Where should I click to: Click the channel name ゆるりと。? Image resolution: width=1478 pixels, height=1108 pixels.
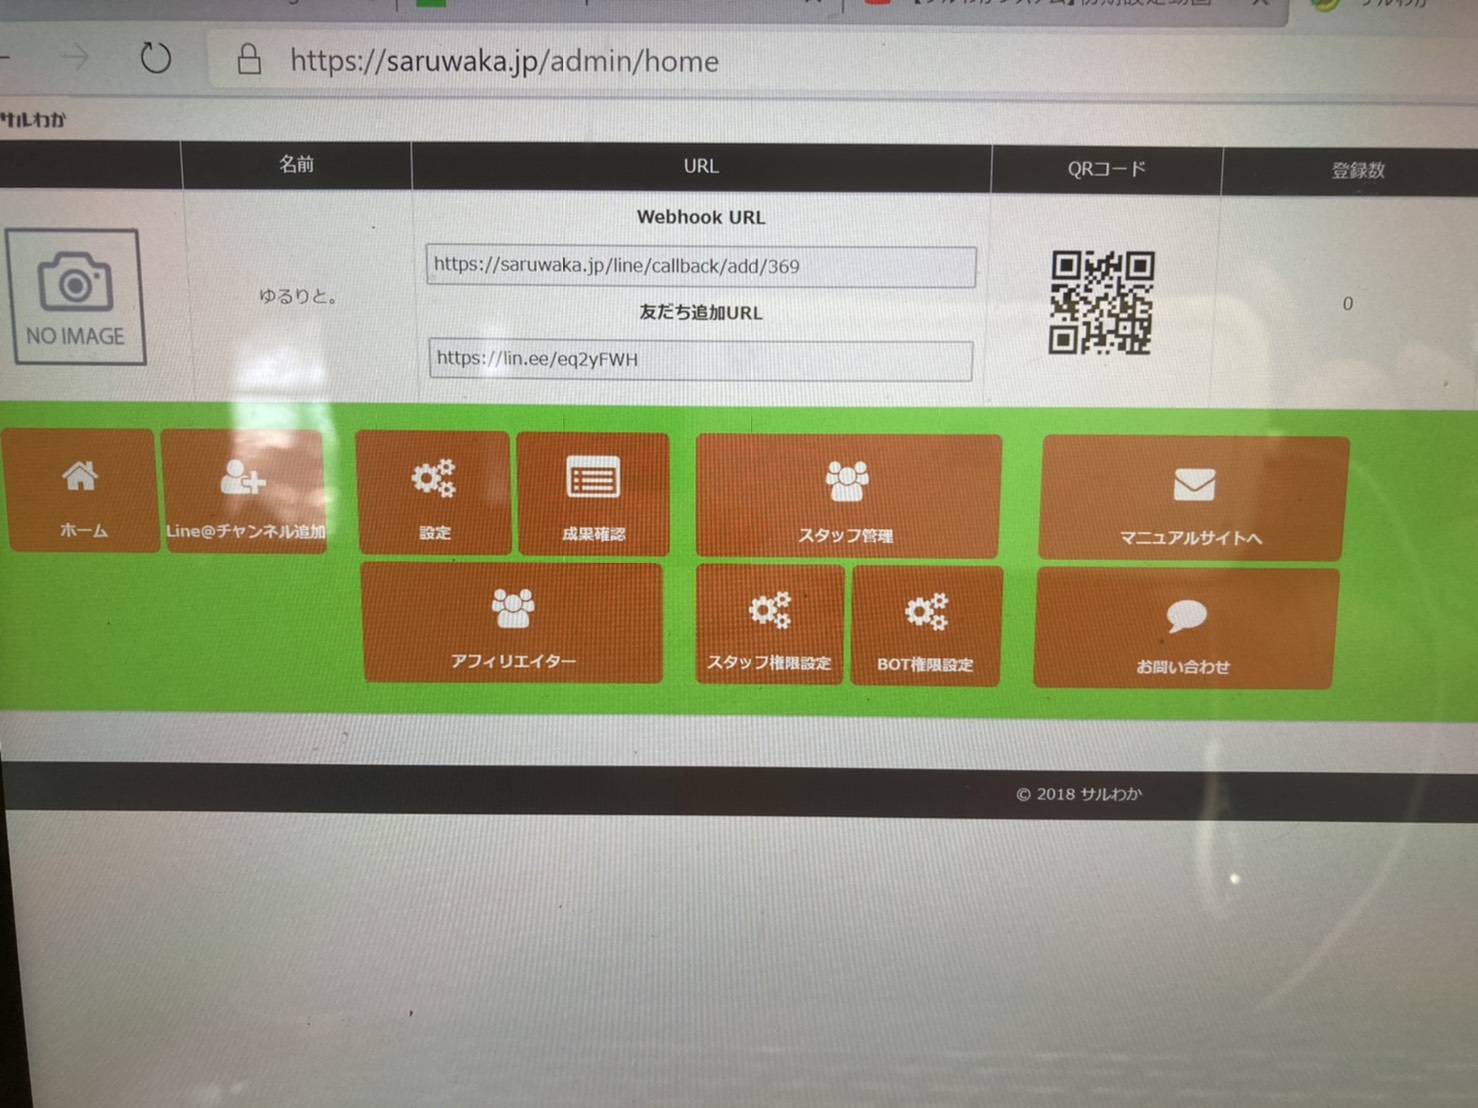coord(299,296)
